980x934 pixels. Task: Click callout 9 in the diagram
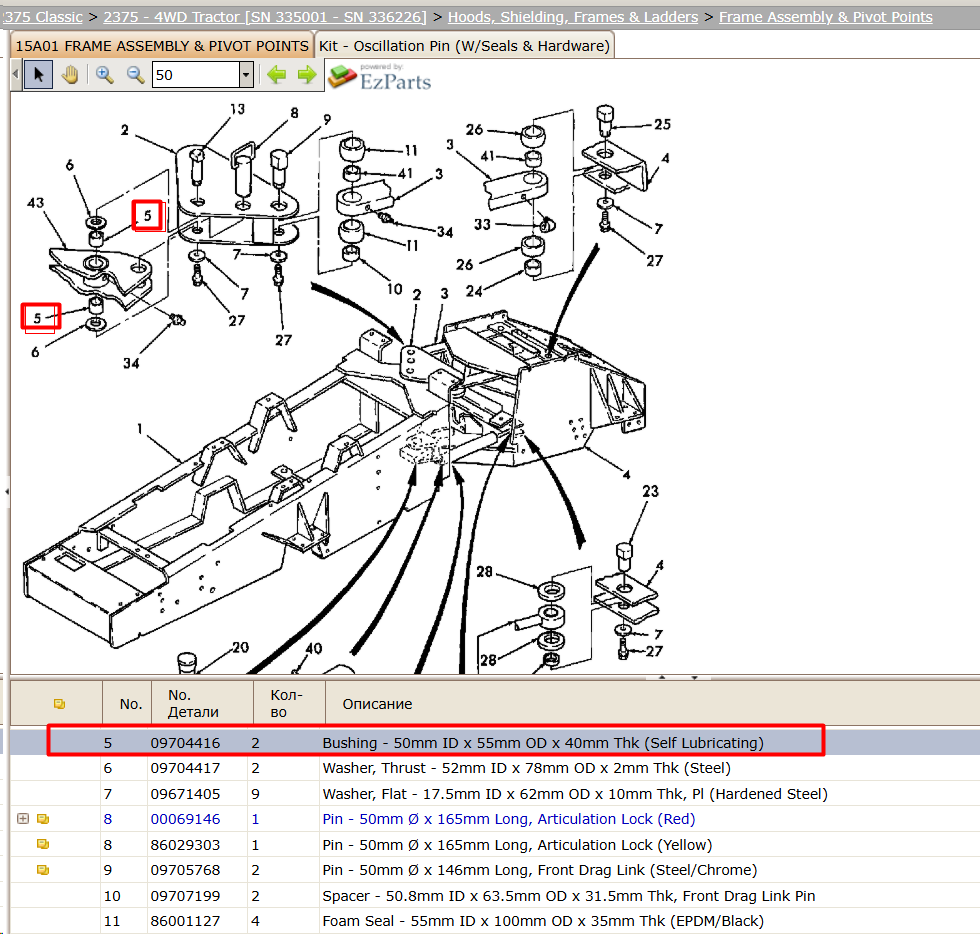click(328, 119)
